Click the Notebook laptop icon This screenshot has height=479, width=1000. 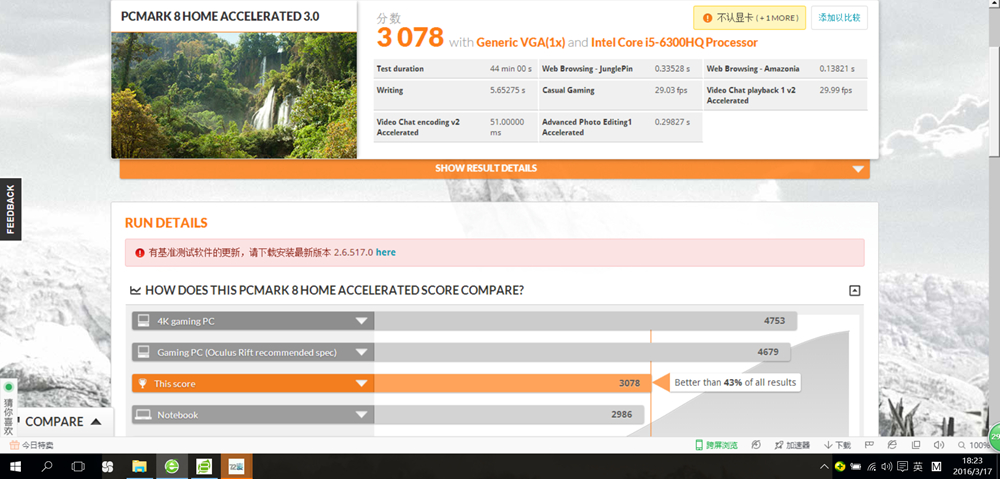click(143, 415)
